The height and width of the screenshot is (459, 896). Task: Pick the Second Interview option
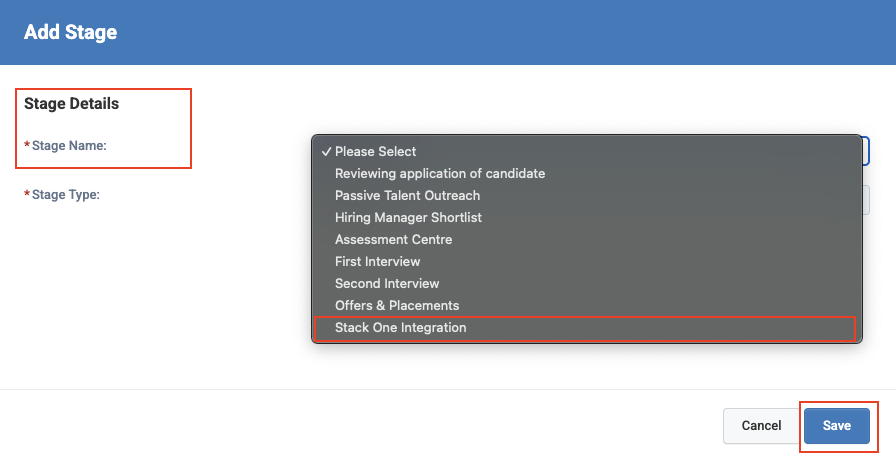pos(387,284)
